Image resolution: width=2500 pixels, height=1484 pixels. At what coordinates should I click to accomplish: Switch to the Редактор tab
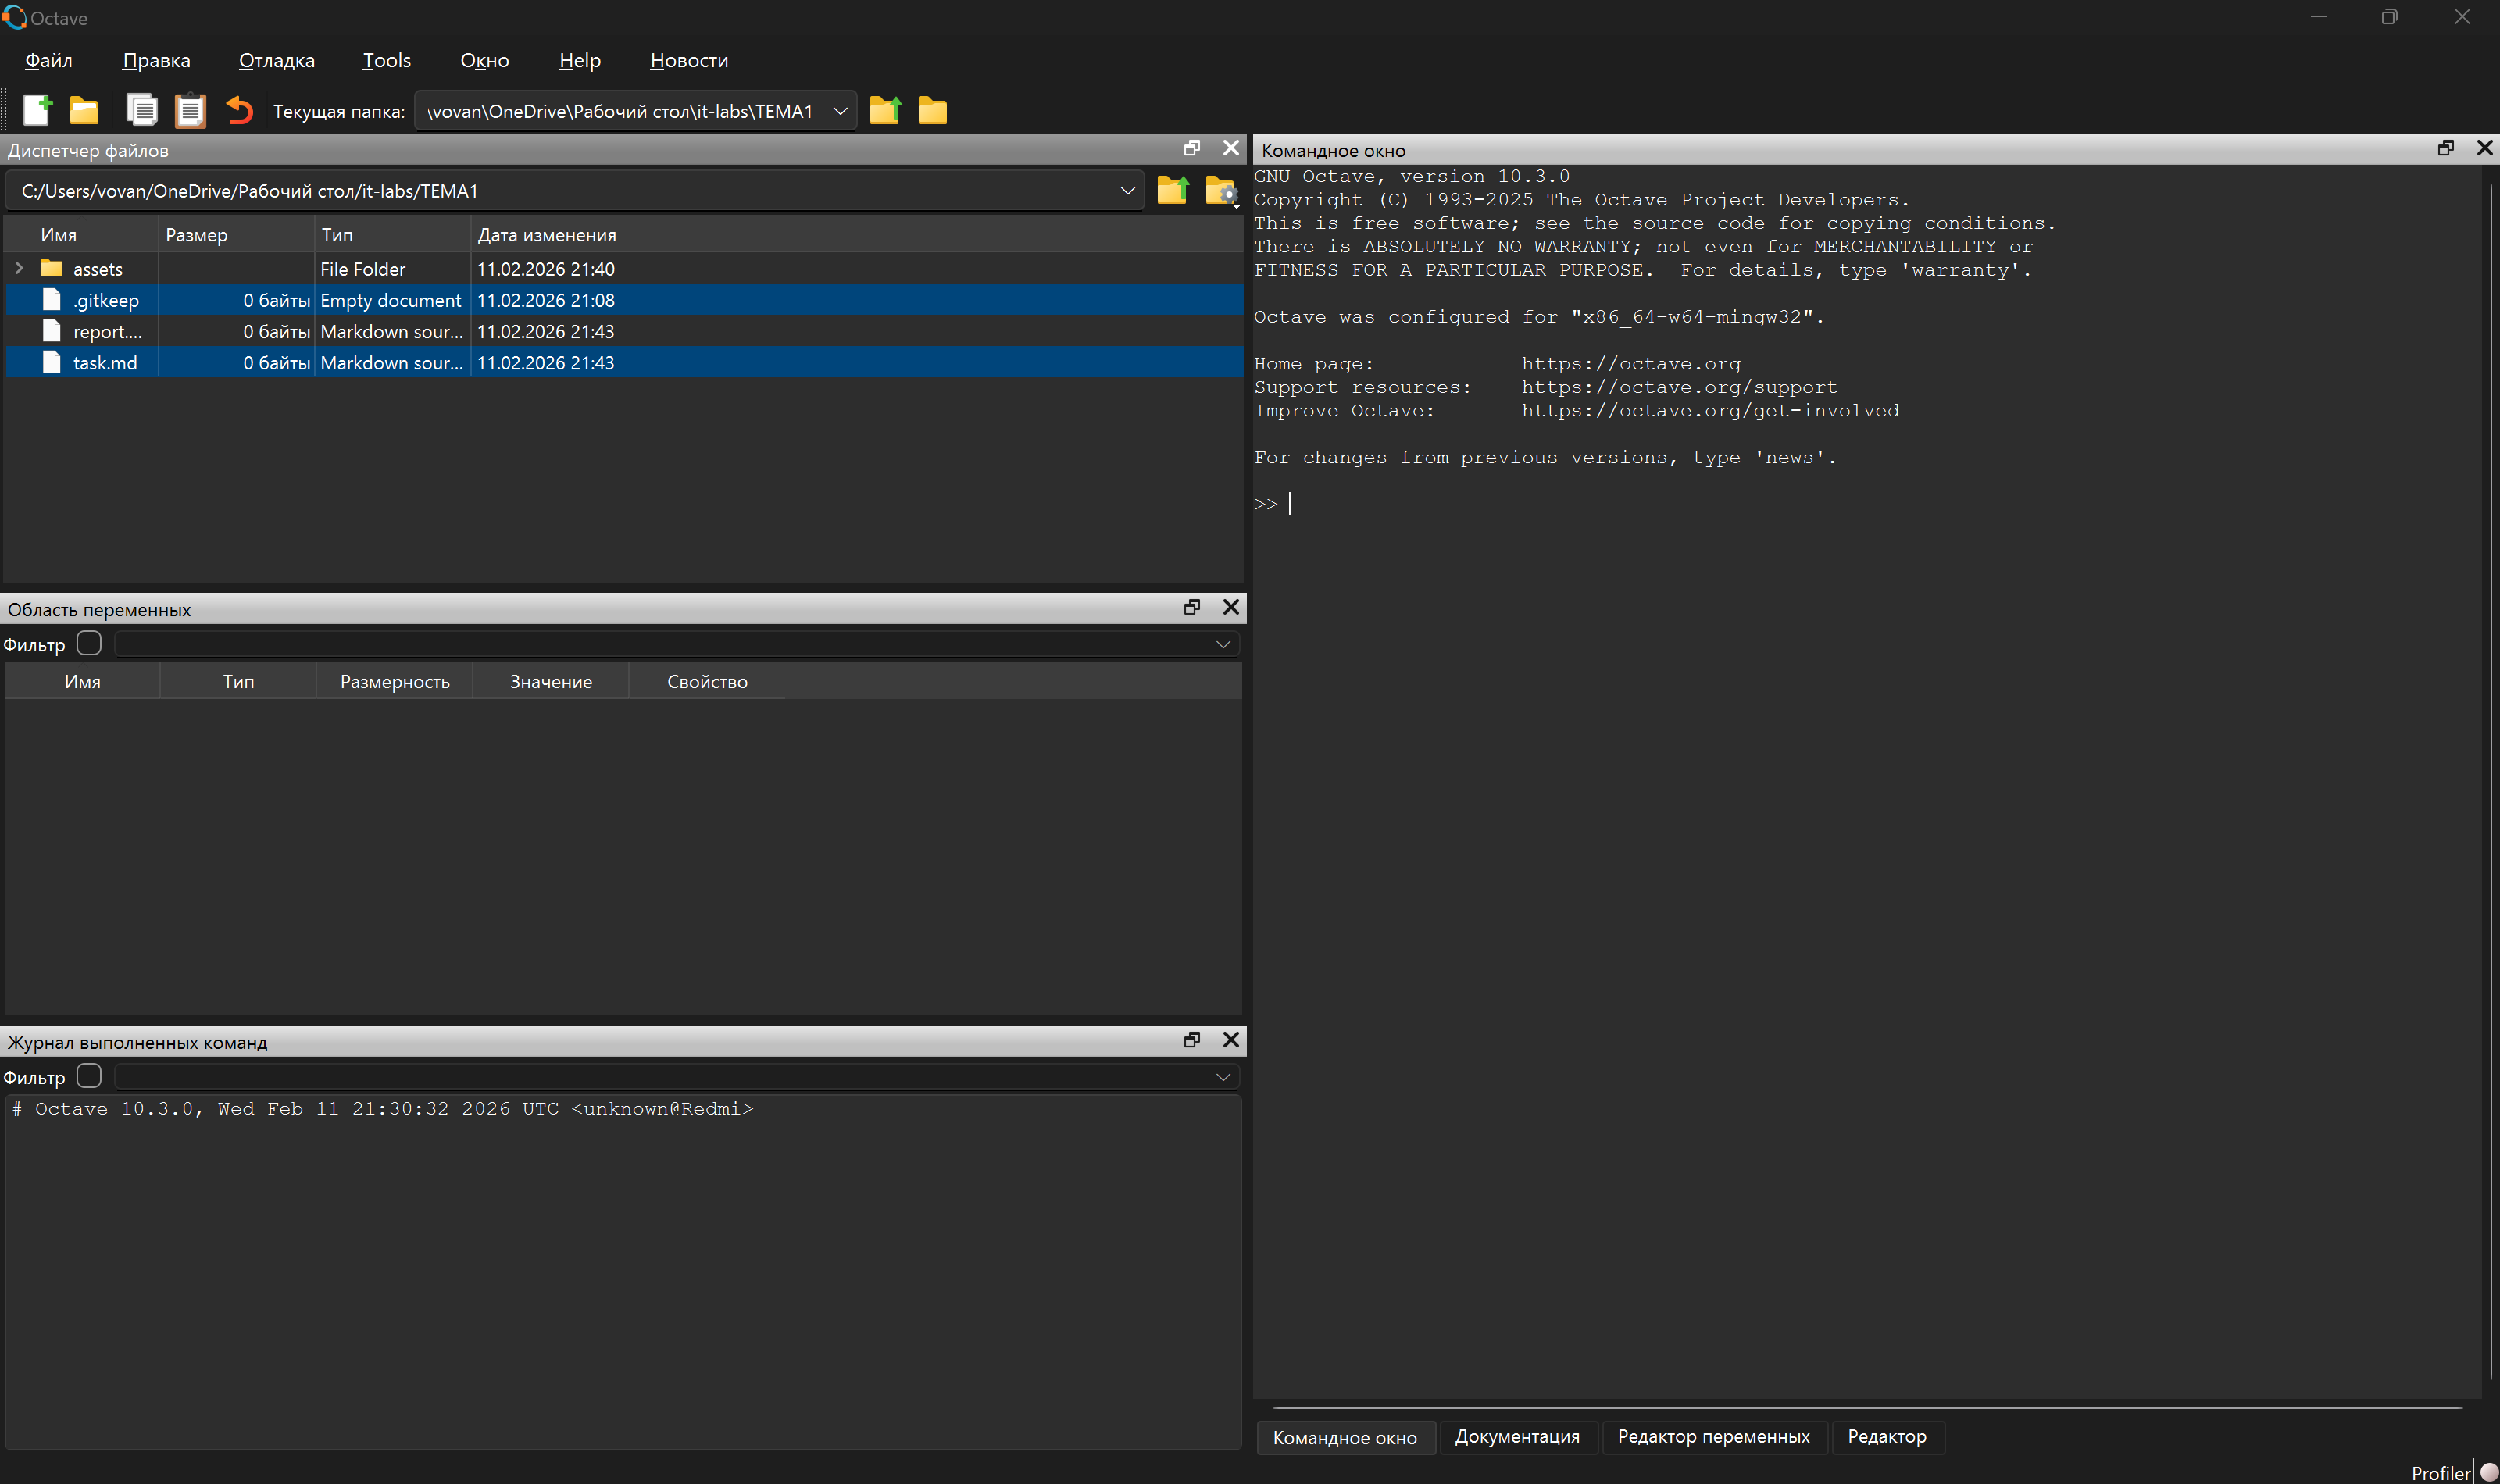1886,1436
